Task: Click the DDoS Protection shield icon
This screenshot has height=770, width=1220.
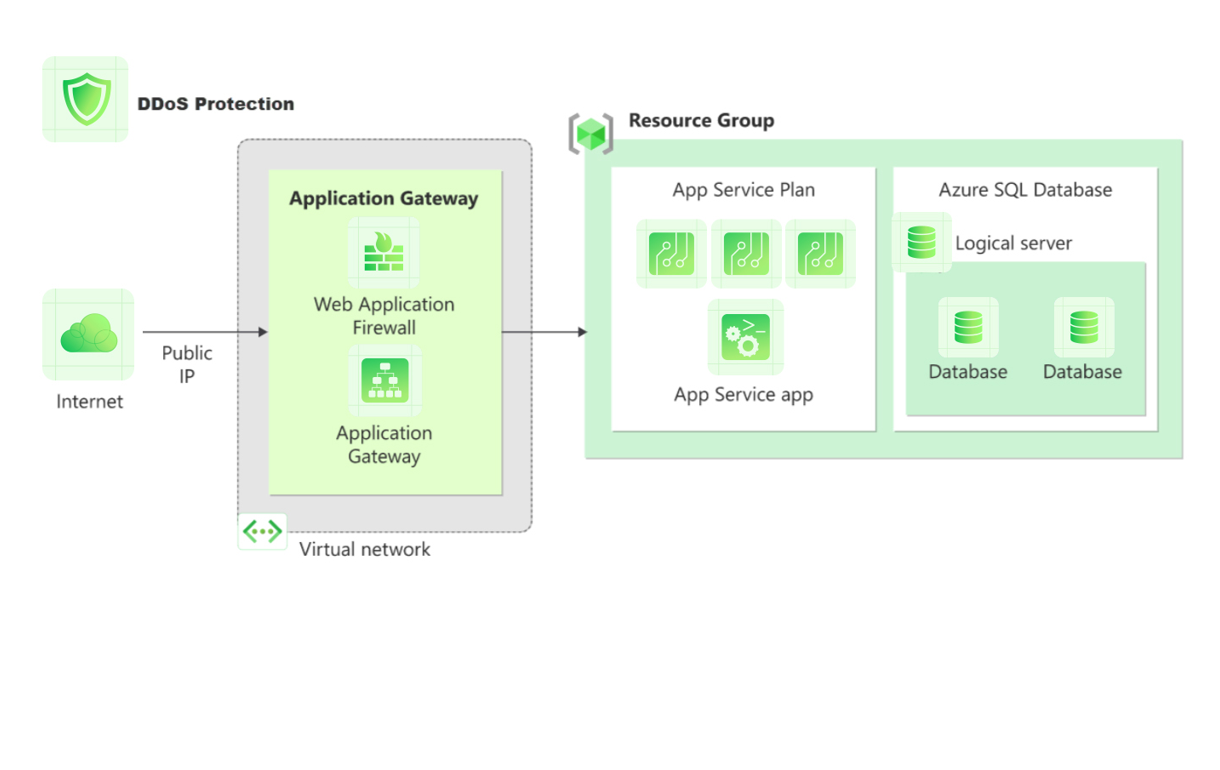Action: [x=86, y=99]
